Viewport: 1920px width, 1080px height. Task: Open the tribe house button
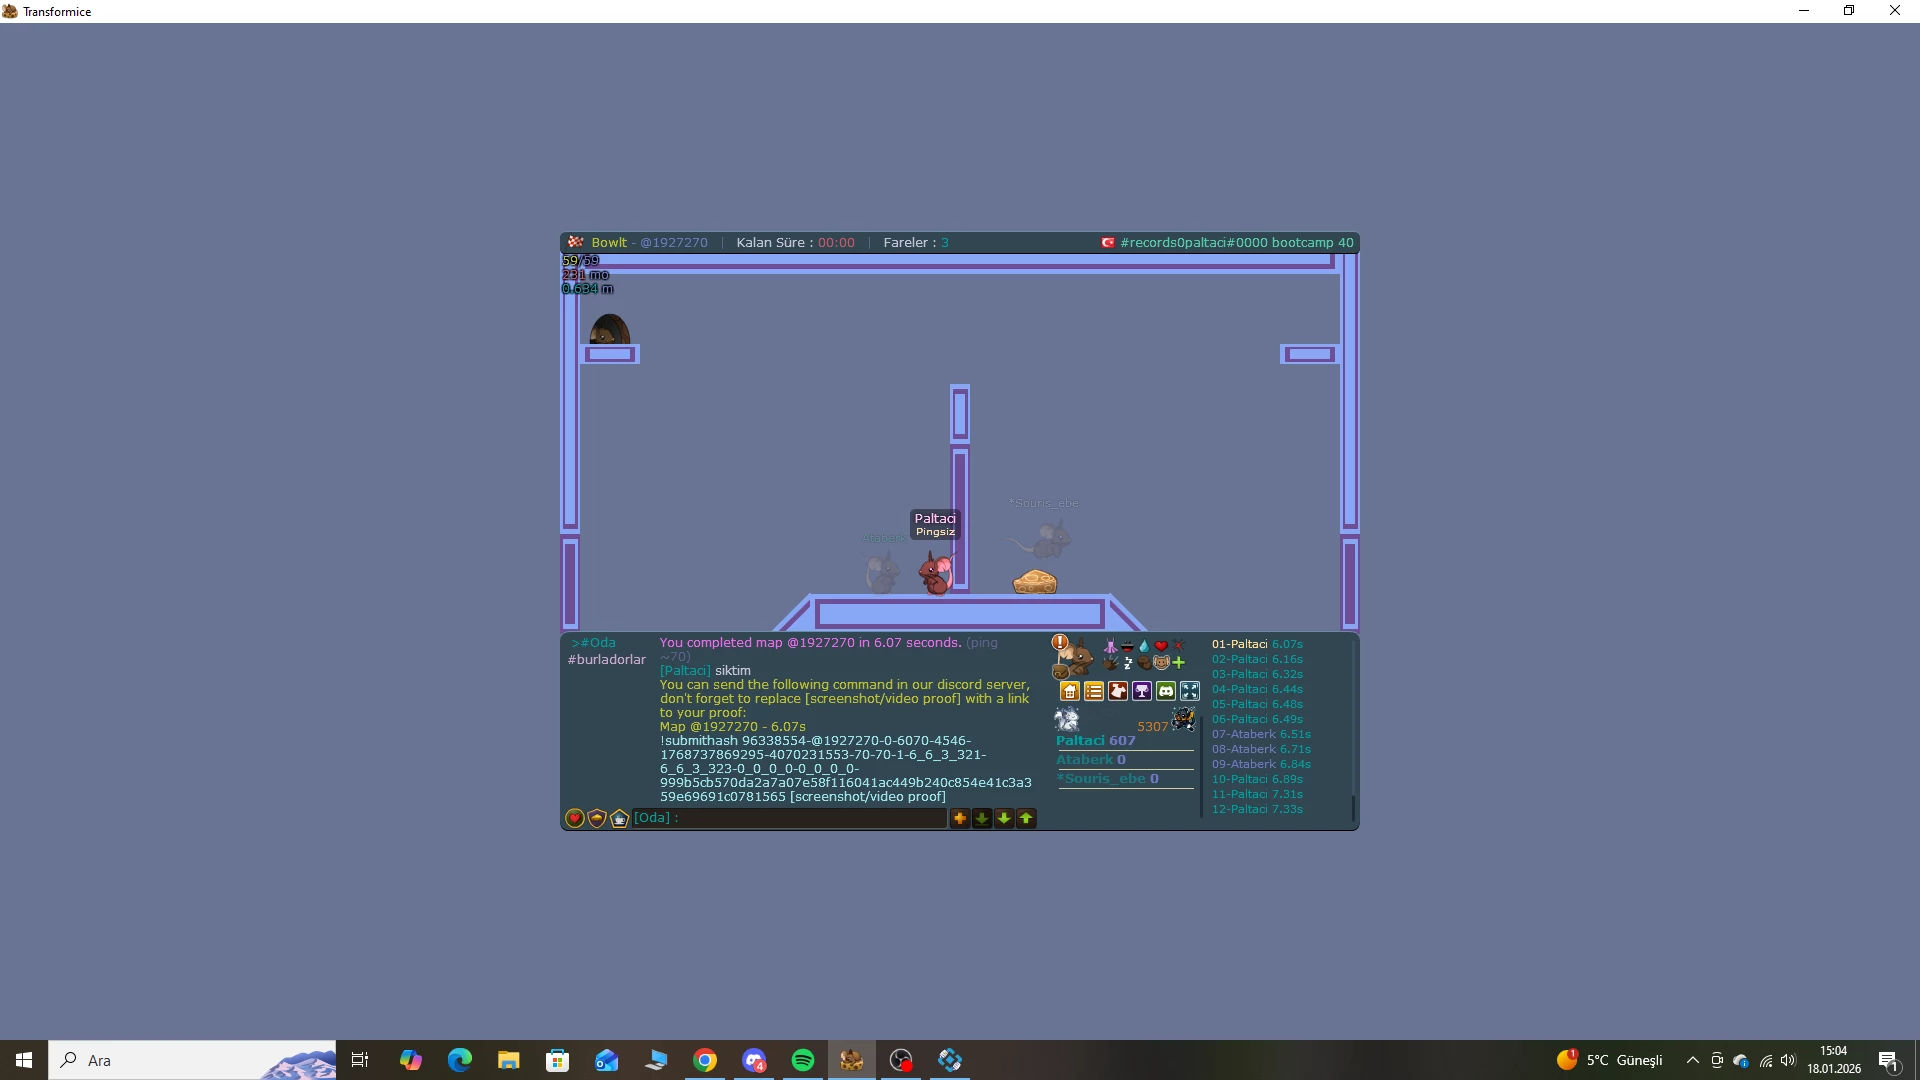1070,691
